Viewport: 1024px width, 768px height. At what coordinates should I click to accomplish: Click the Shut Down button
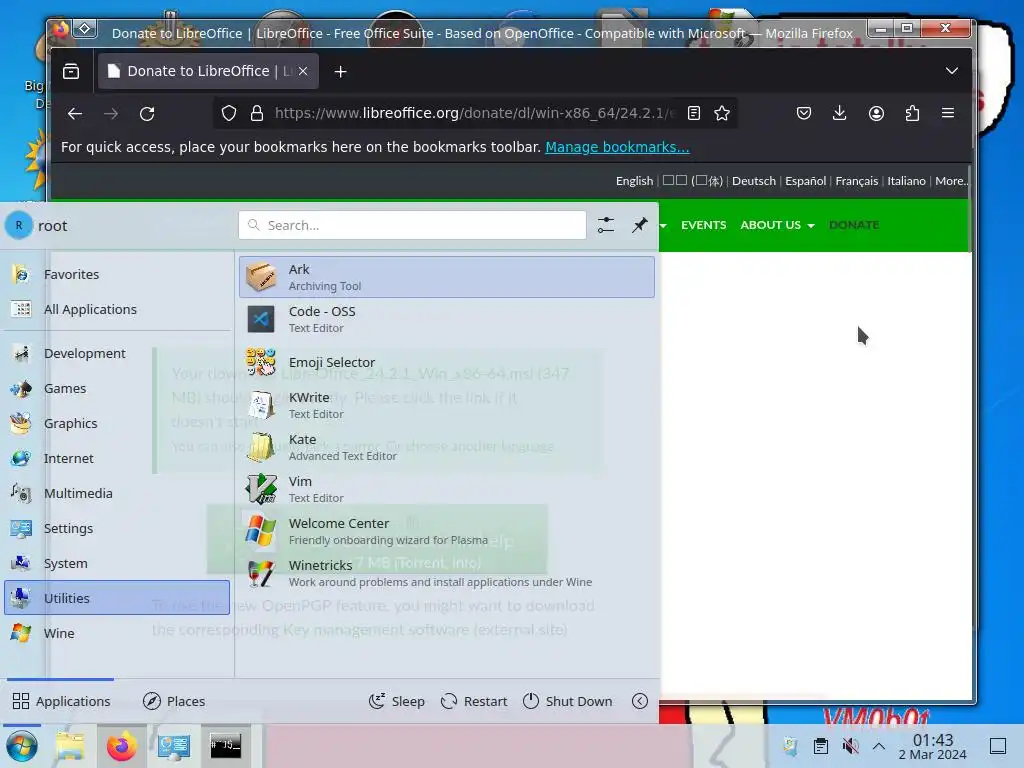(568, 701)
